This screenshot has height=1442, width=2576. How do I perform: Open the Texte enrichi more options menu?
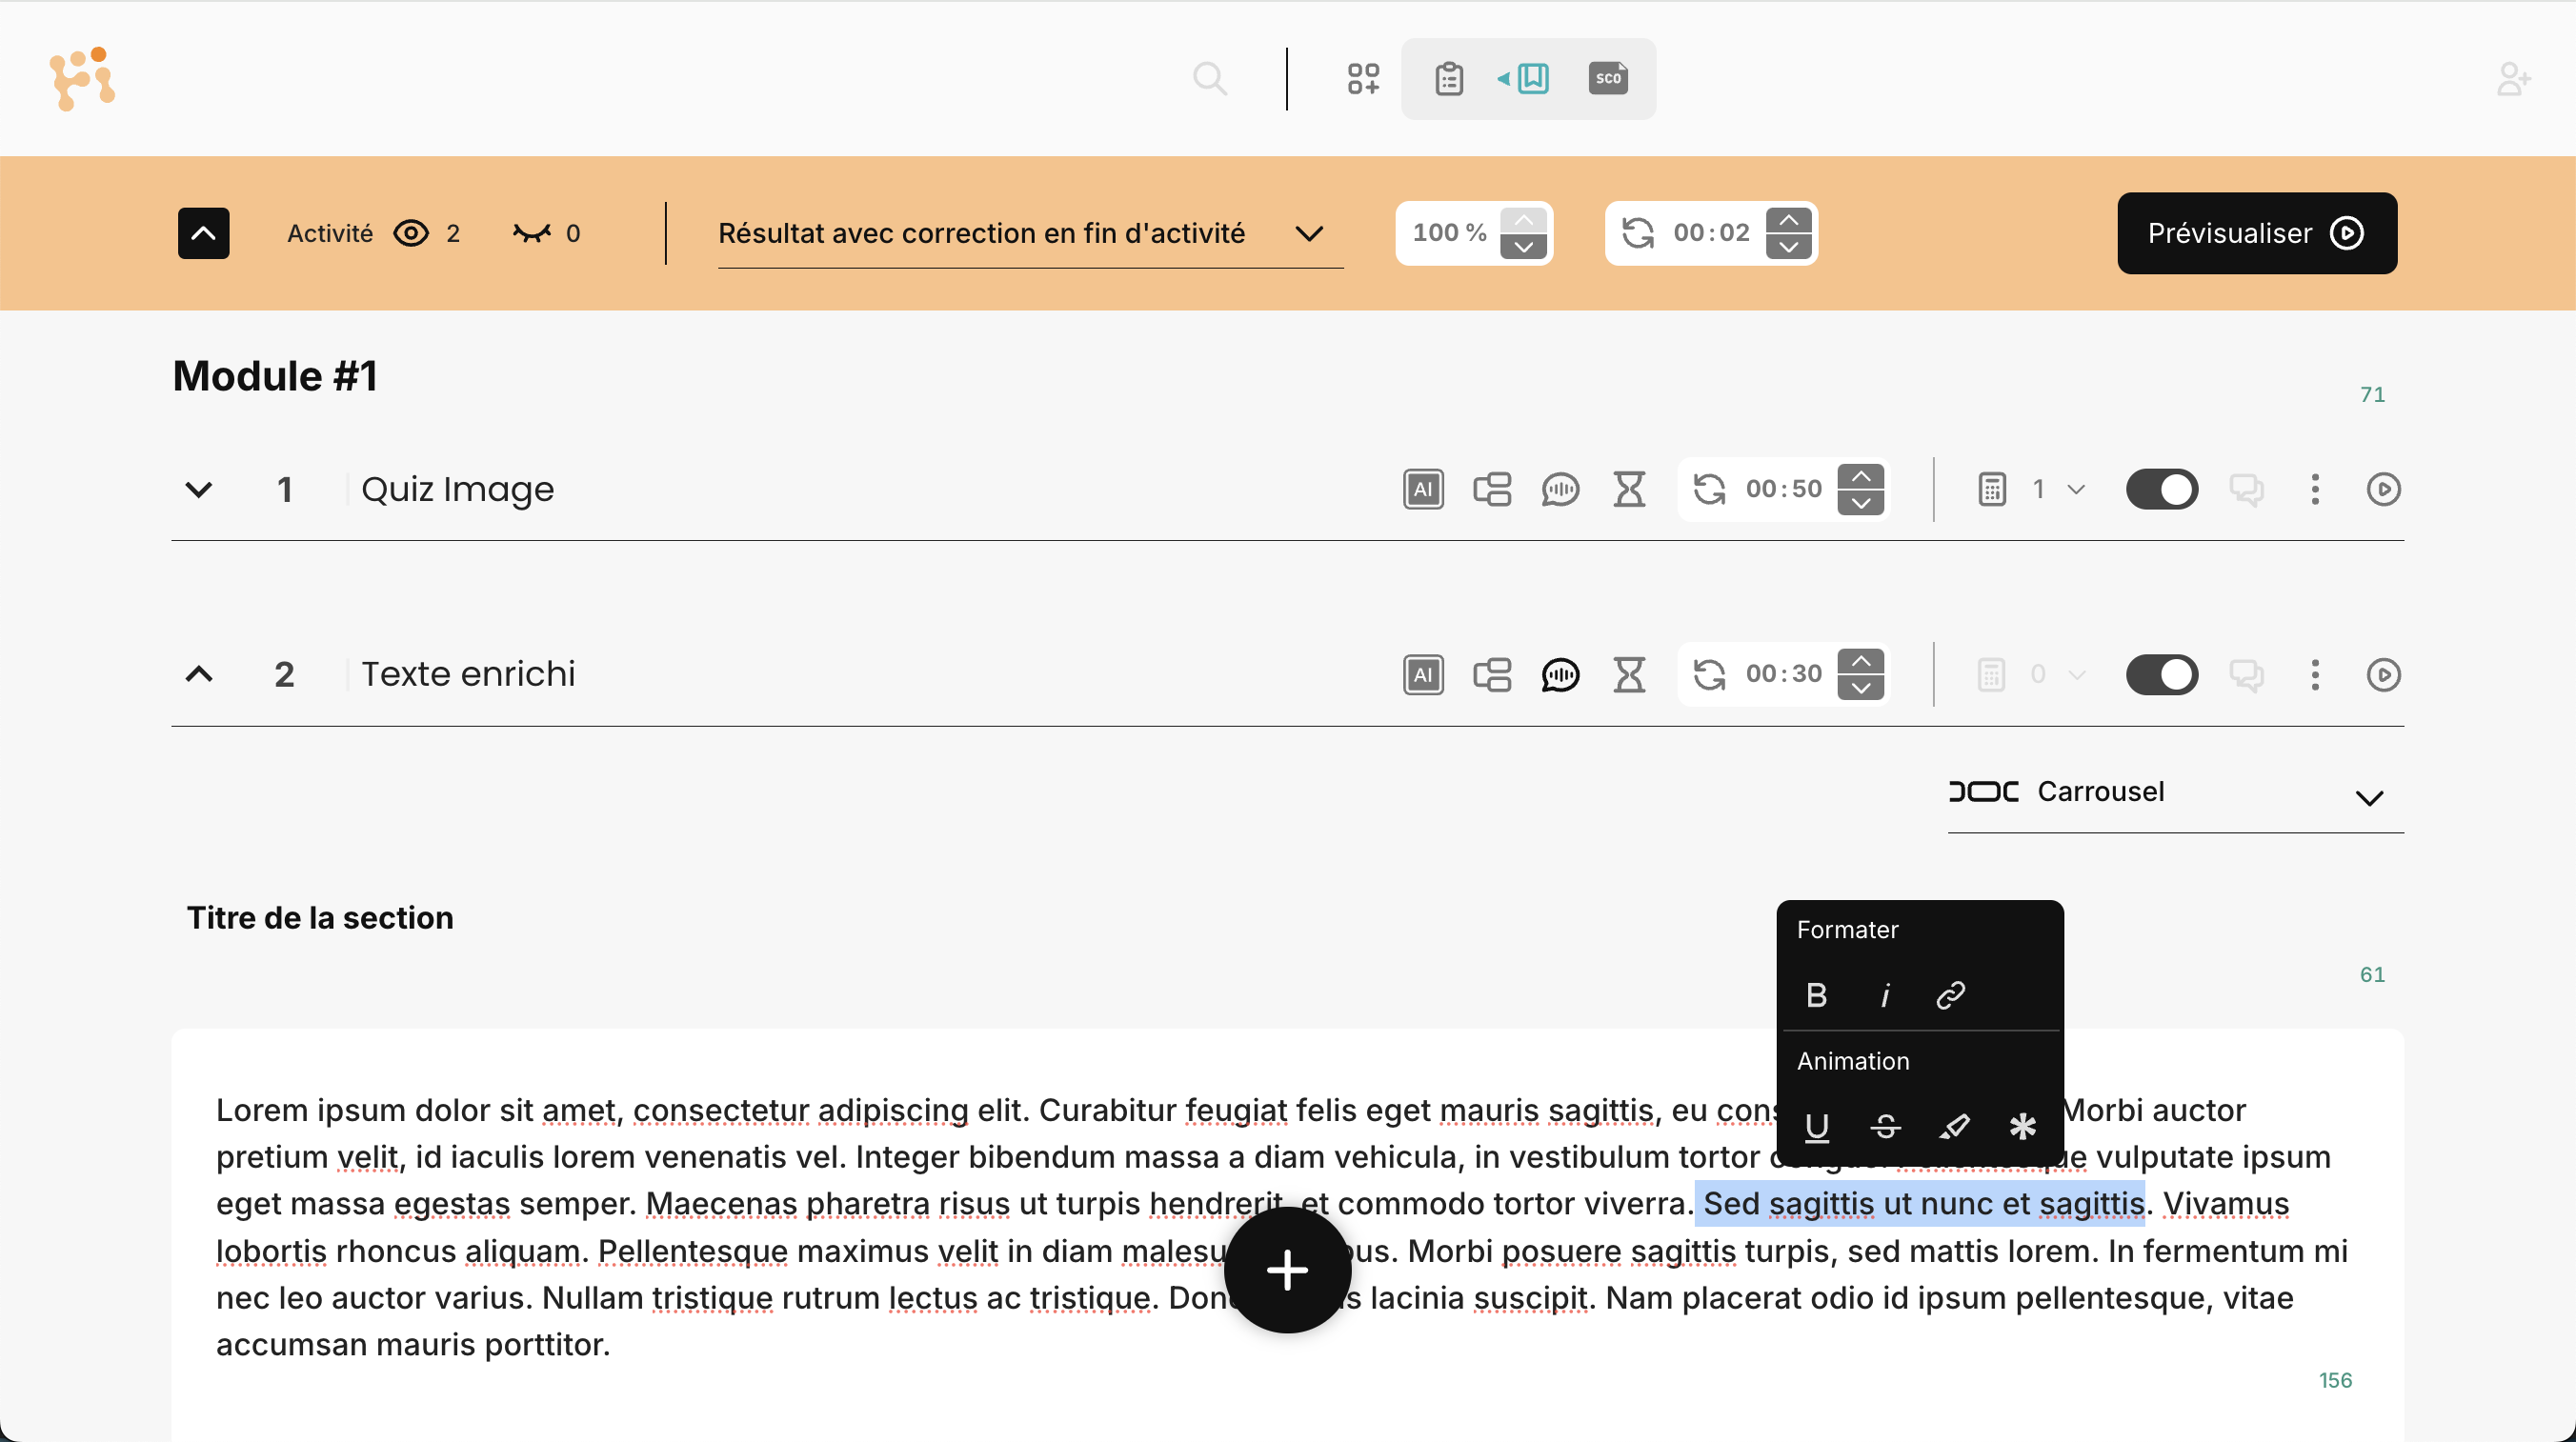coord(2315,674)
